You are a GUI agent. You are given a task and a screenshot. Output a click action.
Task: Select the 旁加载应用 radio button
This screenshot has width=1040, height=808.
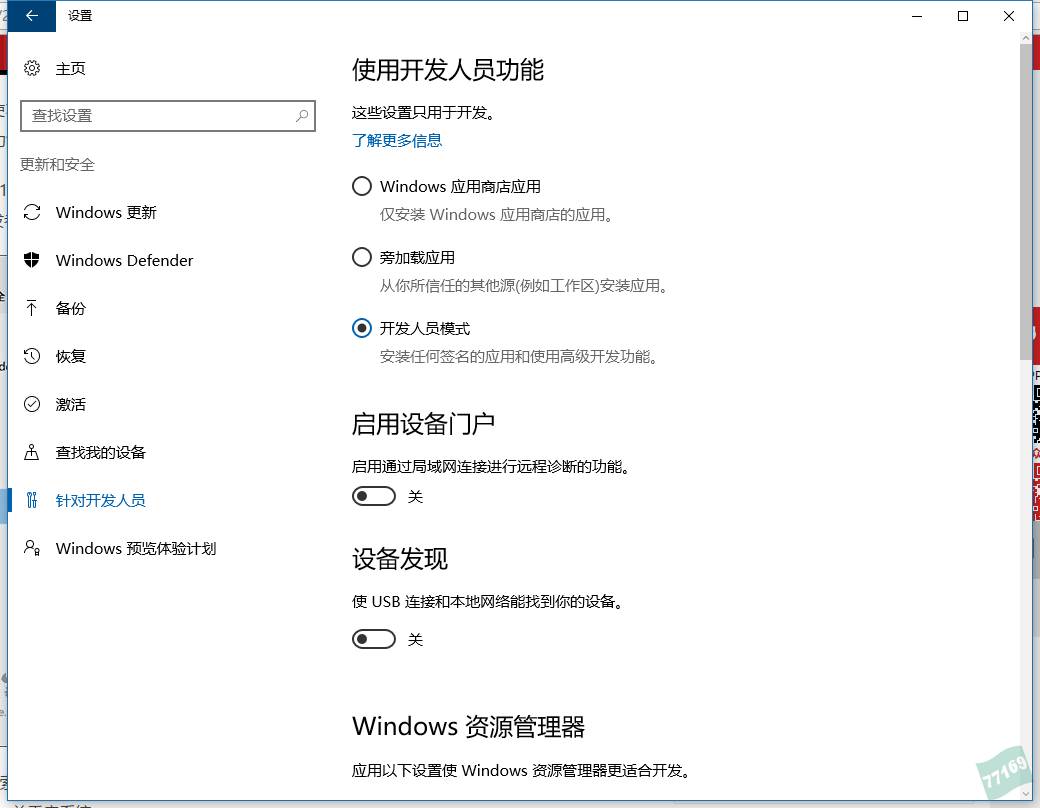(x=361, y=257)
